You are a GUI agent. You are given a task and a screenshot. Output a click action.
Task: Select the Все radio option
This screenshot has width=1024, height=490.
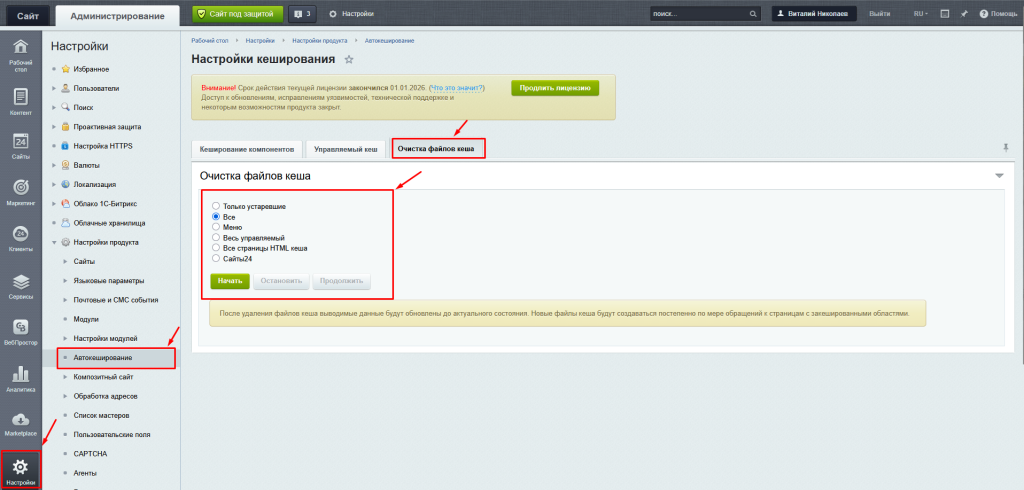pos(216,216)
